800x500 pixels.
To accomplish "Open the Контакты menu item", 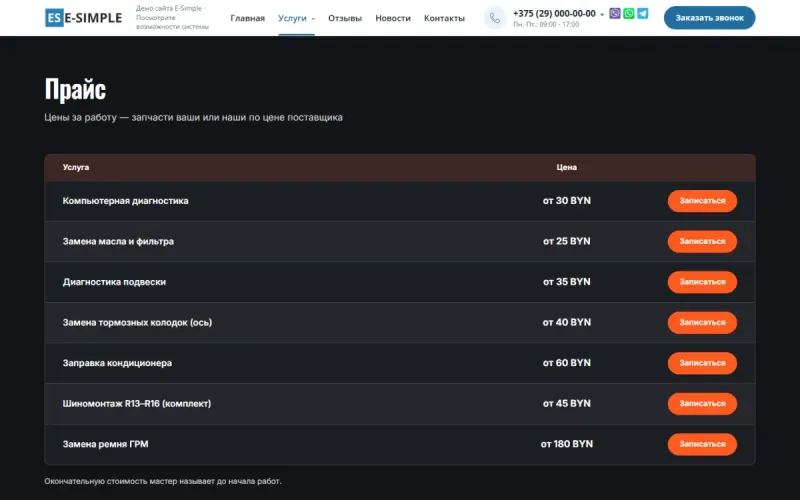I will (x=444, y=18).
